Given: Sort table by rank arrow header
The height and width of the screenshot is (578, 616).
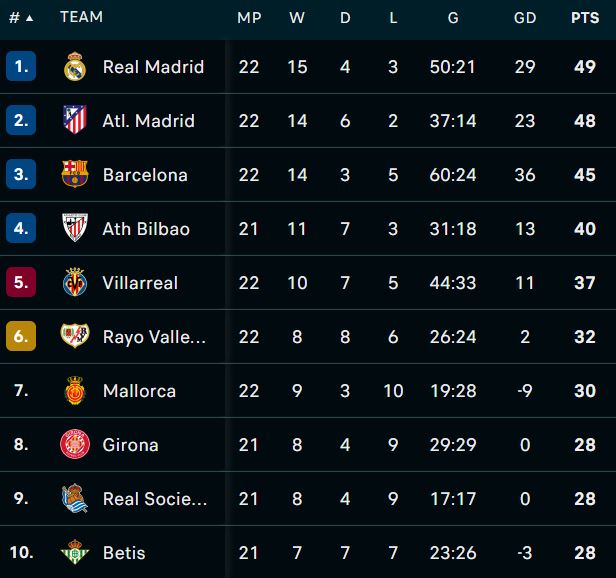Looking at the screenshot, I should click(x=21, y=18).
